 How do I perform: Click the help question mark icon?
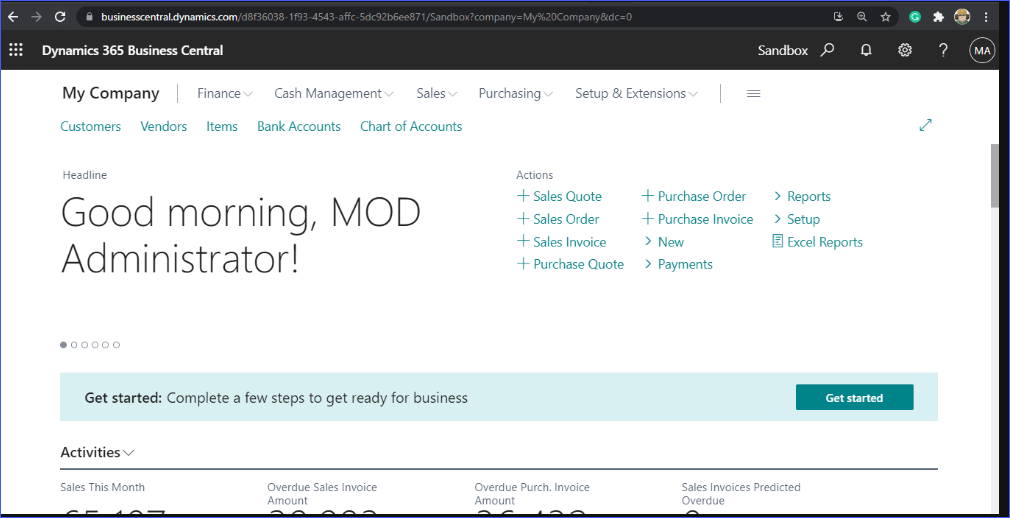tap(943, 50)
